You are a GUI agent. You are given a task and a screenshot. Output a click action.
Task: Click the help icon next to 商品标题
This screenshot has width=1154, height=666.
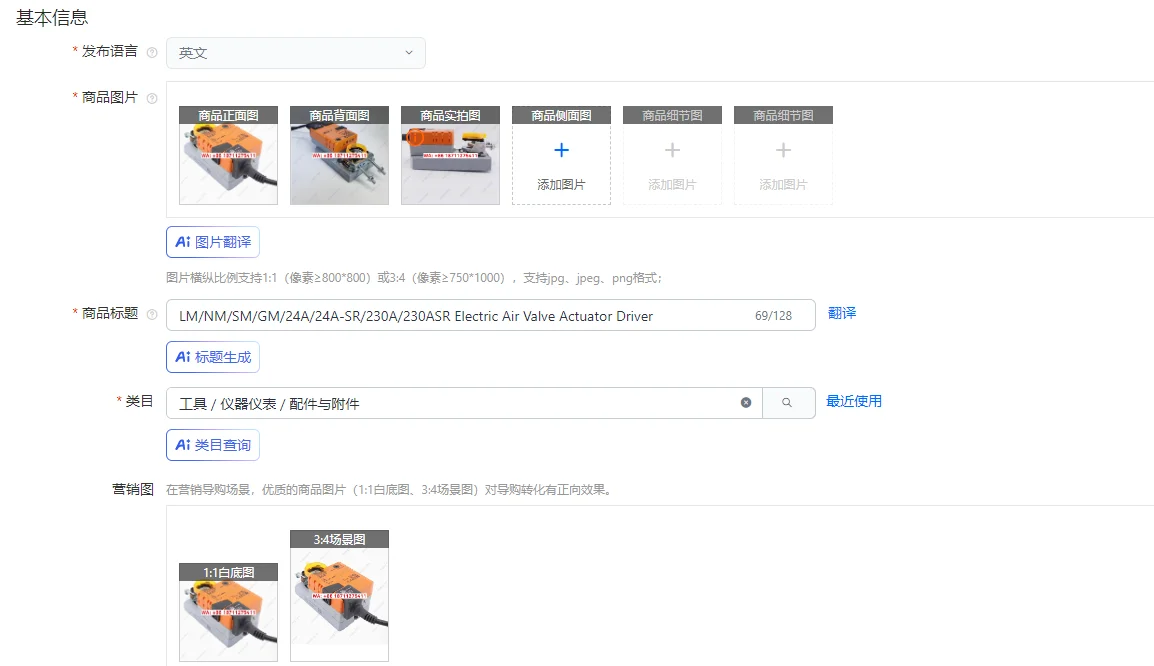coord(152,314)
